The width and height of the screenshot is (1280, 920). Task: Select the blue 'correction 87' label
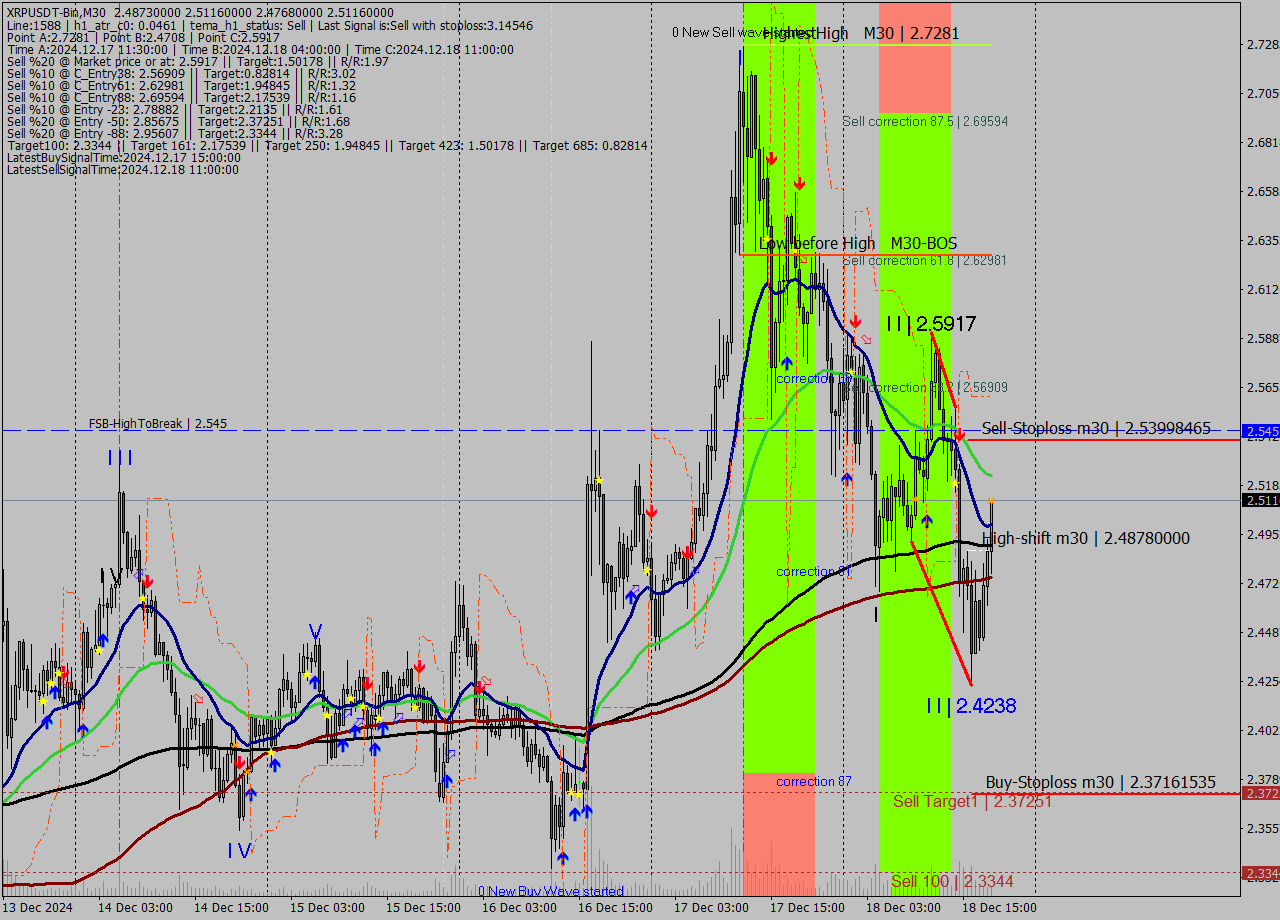coord(814,781)
